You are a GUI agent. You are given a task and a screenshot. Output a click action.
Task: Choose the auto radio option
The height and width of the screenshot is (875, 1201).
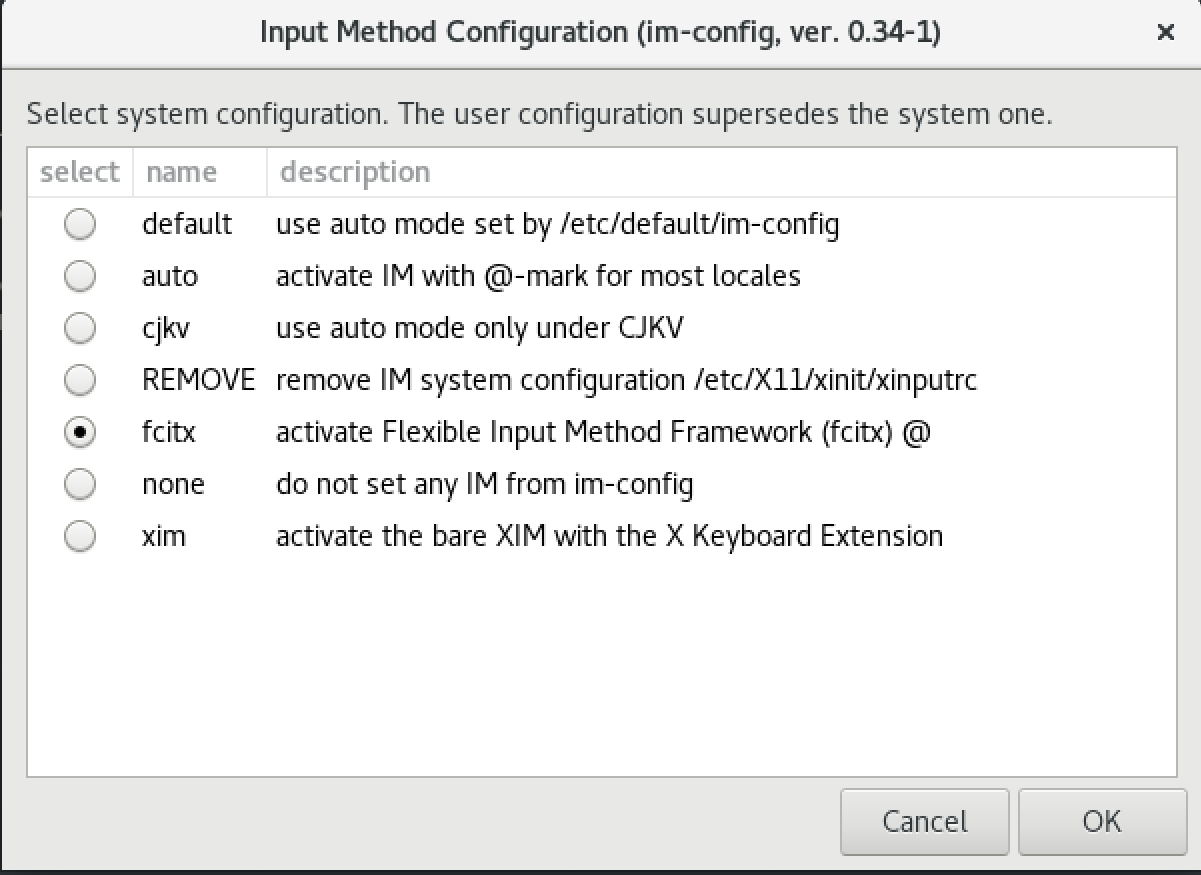pos(80,276)
